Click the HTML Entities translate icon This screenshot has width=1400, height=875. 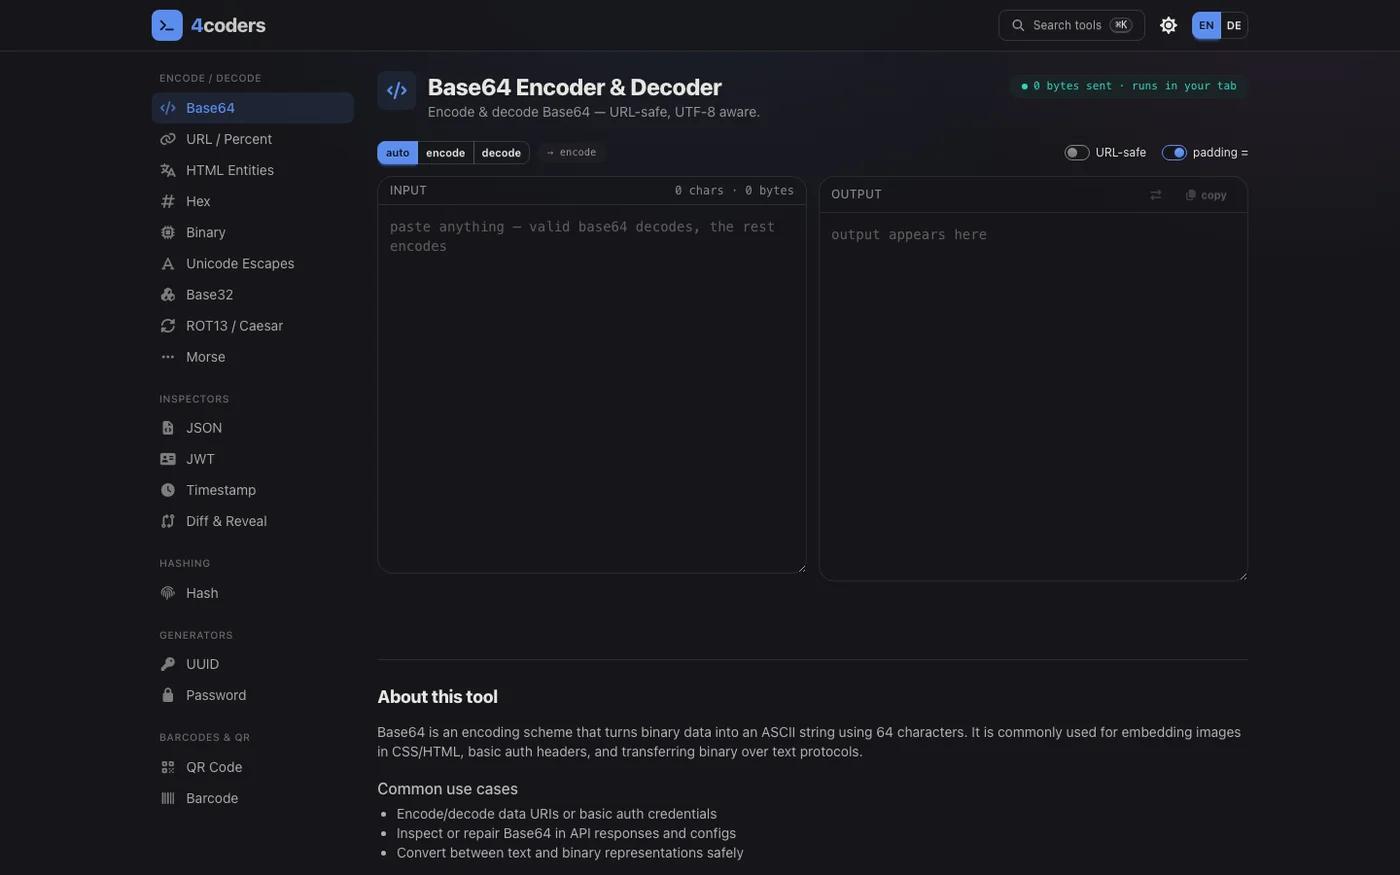point(168,170)
